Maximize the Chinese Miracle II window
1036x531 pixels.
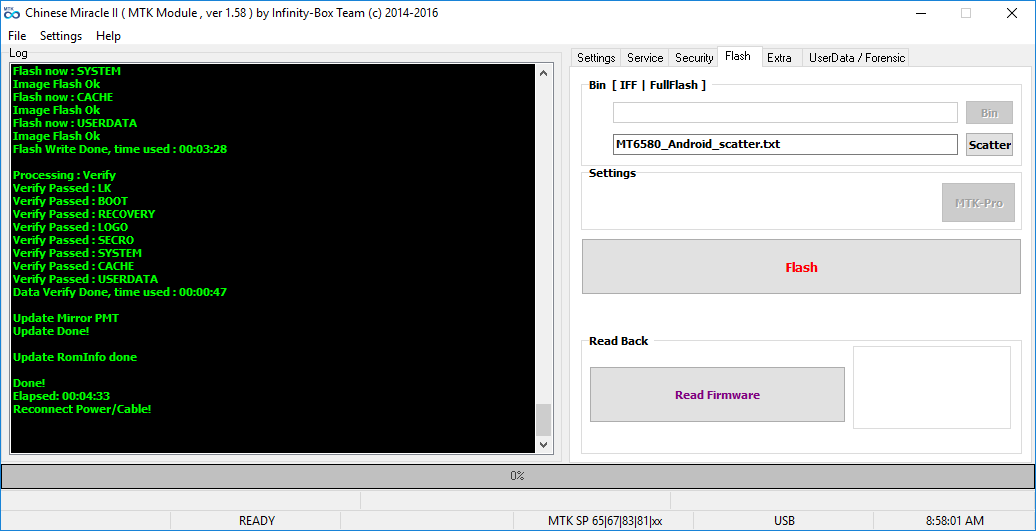(966, 13)
